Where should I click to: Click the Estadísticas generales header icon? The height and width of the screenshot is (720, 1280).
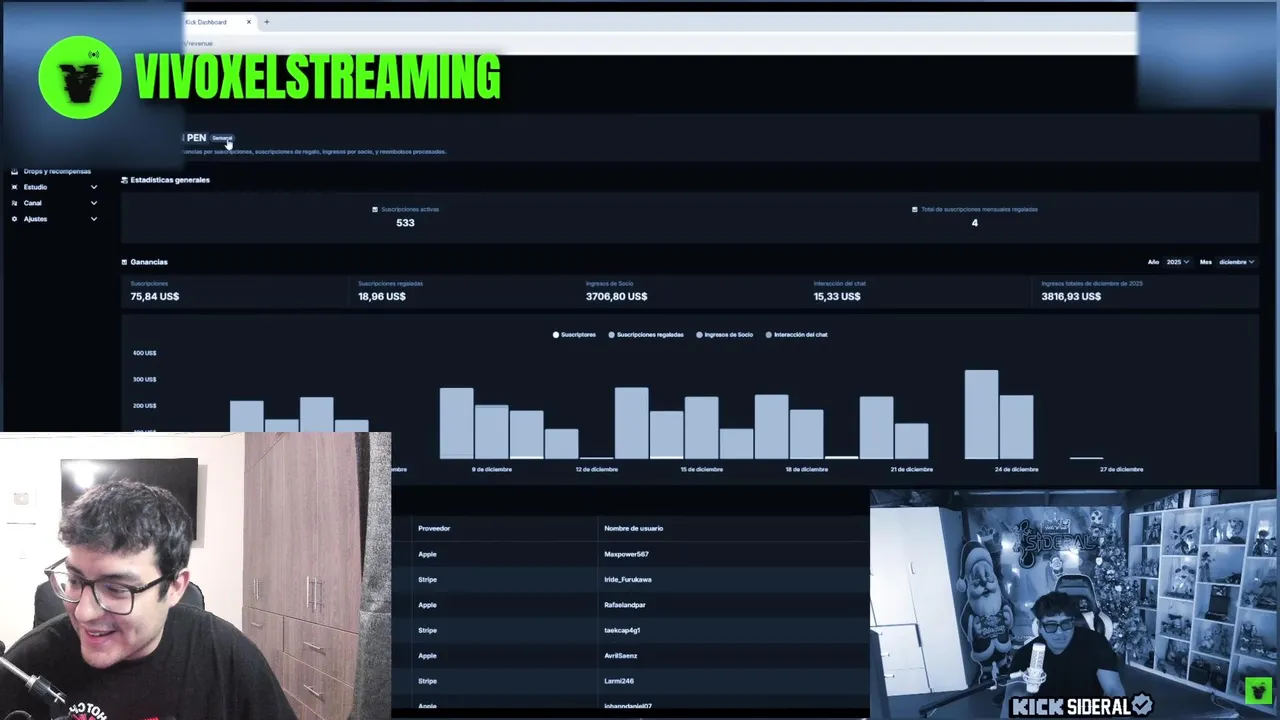pyautogui.click(x=124, y=180)
